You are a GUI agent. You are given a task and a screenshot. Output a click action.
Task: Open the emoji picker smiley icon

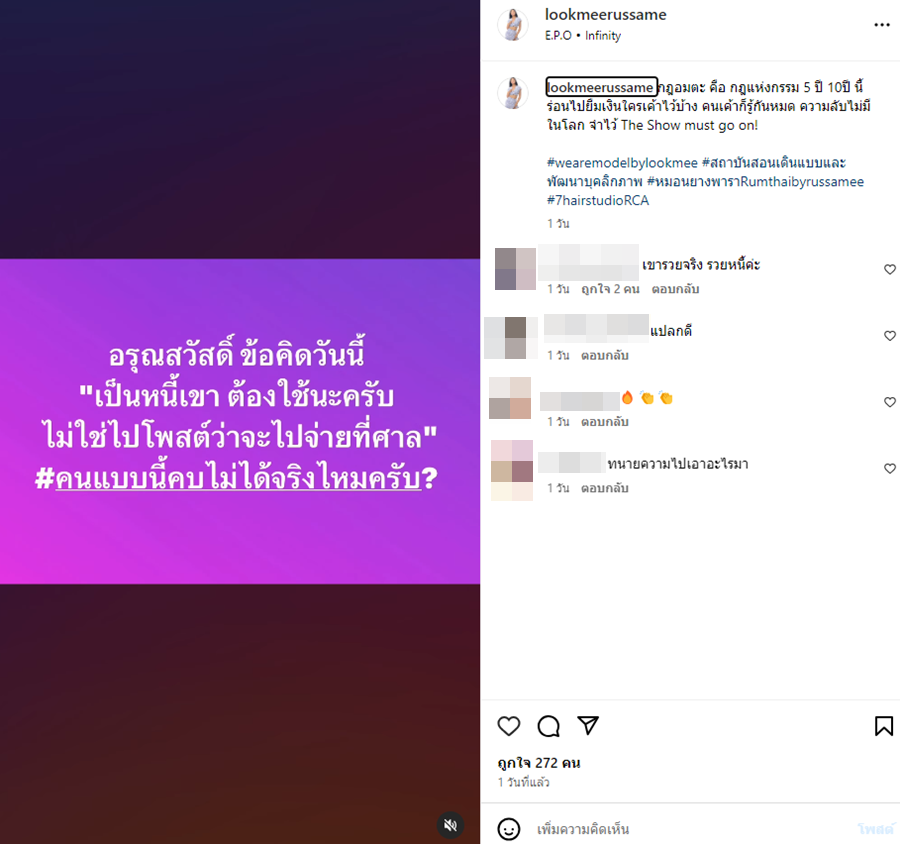click(509, 829)
